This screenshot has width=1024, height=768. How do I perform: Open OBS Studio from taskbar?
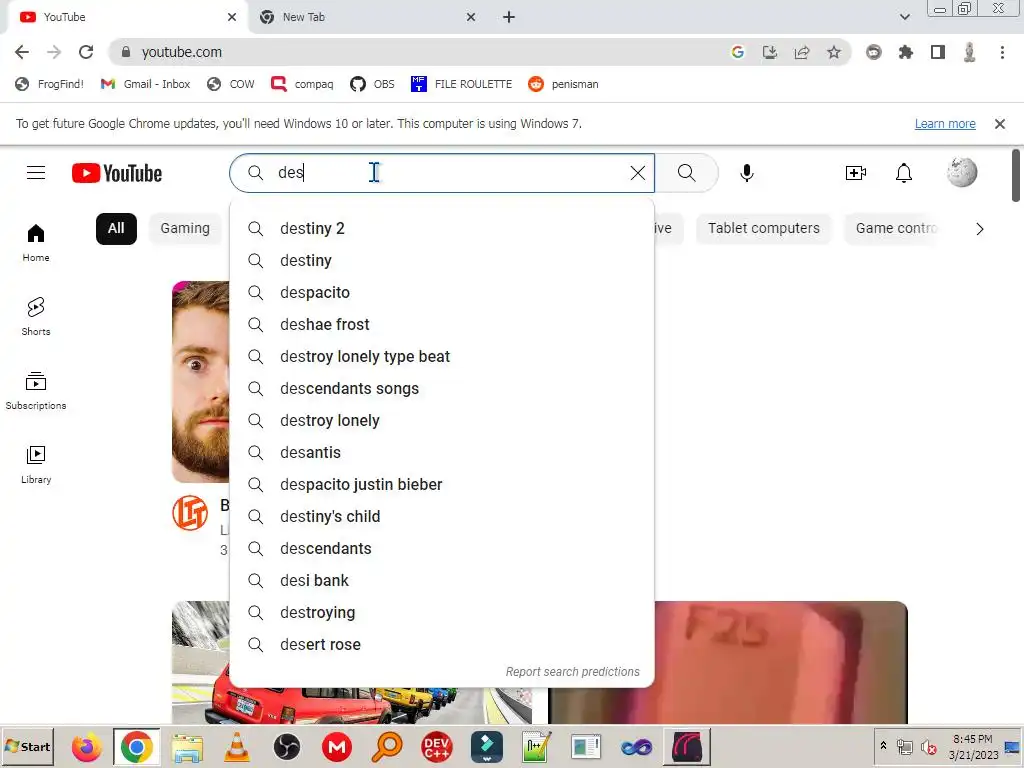coord(287,747)
